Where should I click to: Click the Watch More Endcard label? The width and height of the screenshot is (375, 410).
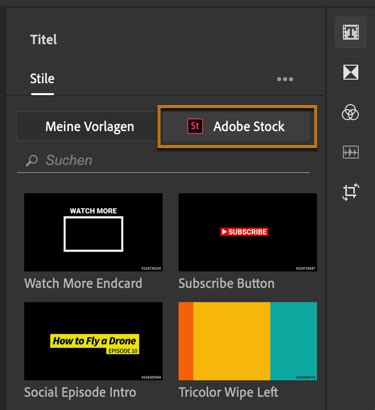[x=83, y=283]
